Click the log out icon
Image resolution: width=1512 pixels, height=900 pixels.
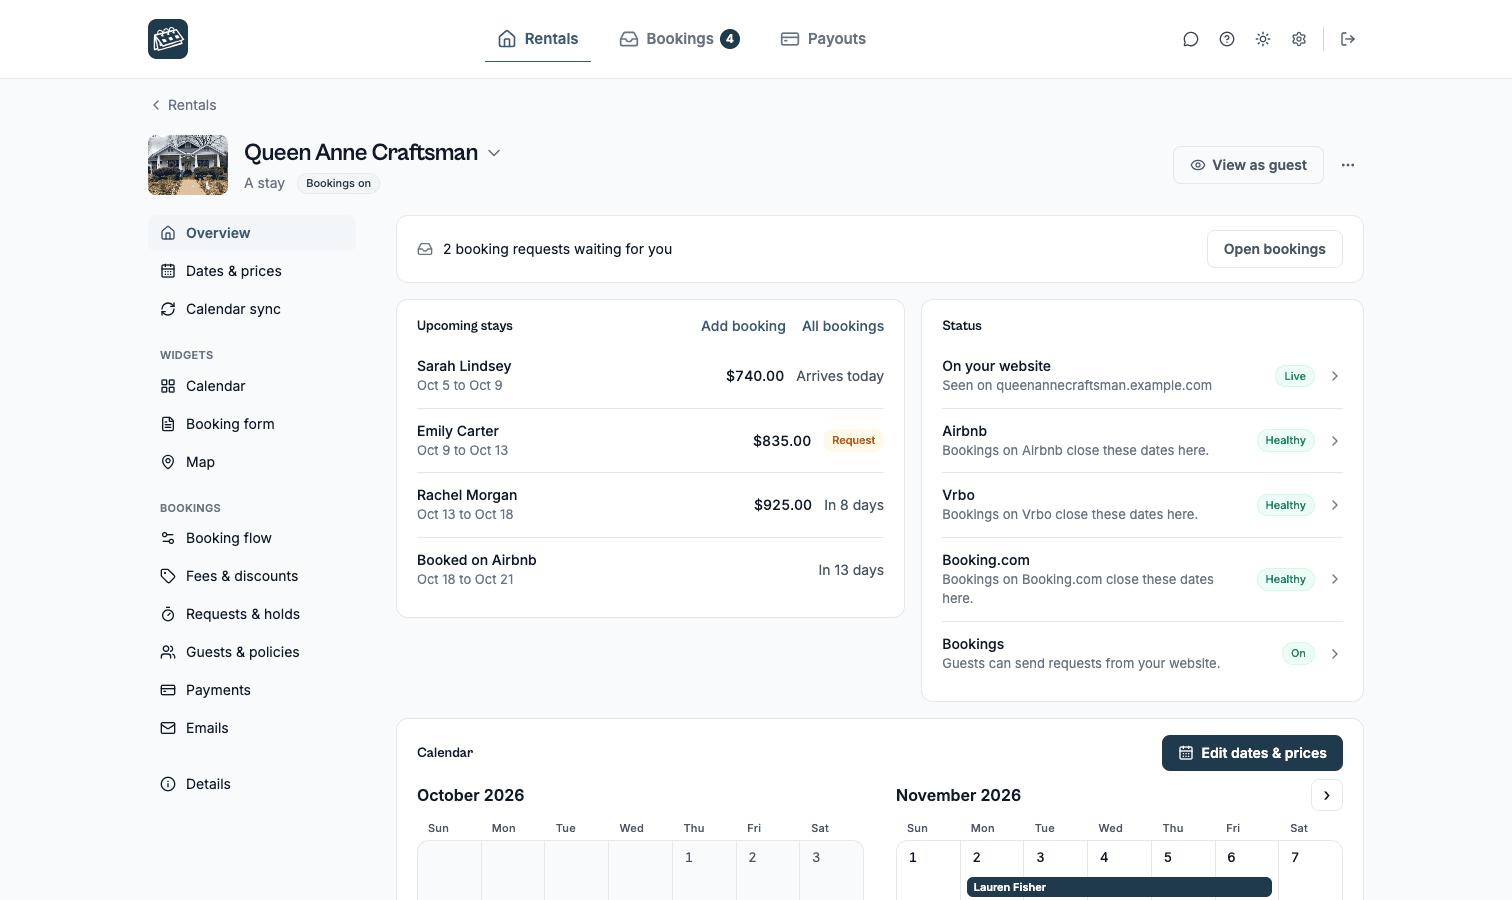pyautogui.click(x=1348, y=39)
